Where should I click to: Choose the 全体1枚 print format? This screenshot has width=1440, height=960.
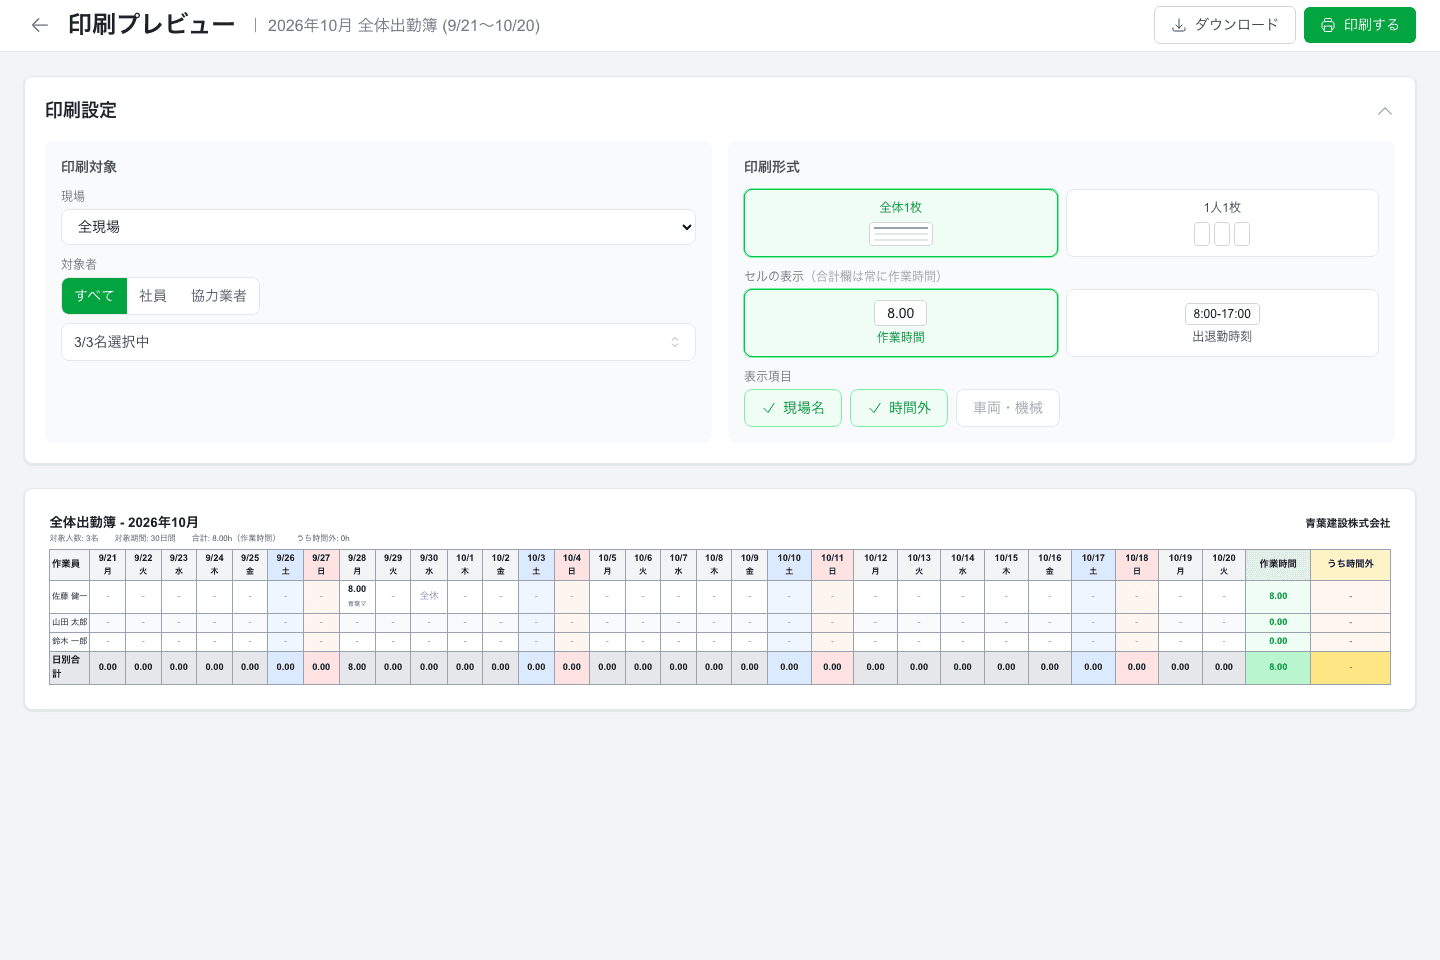pyautogui.click(x=901, y=223)
